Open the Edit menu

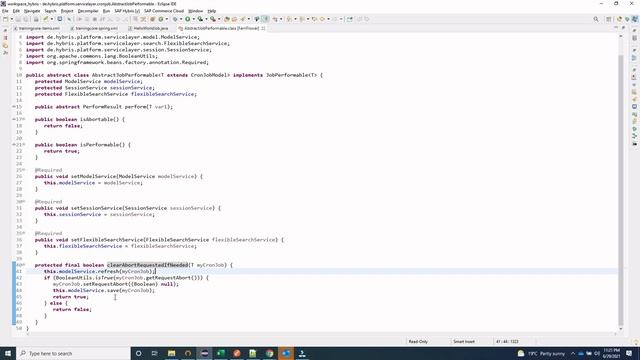pyautogui.click(x=16, y=11)
